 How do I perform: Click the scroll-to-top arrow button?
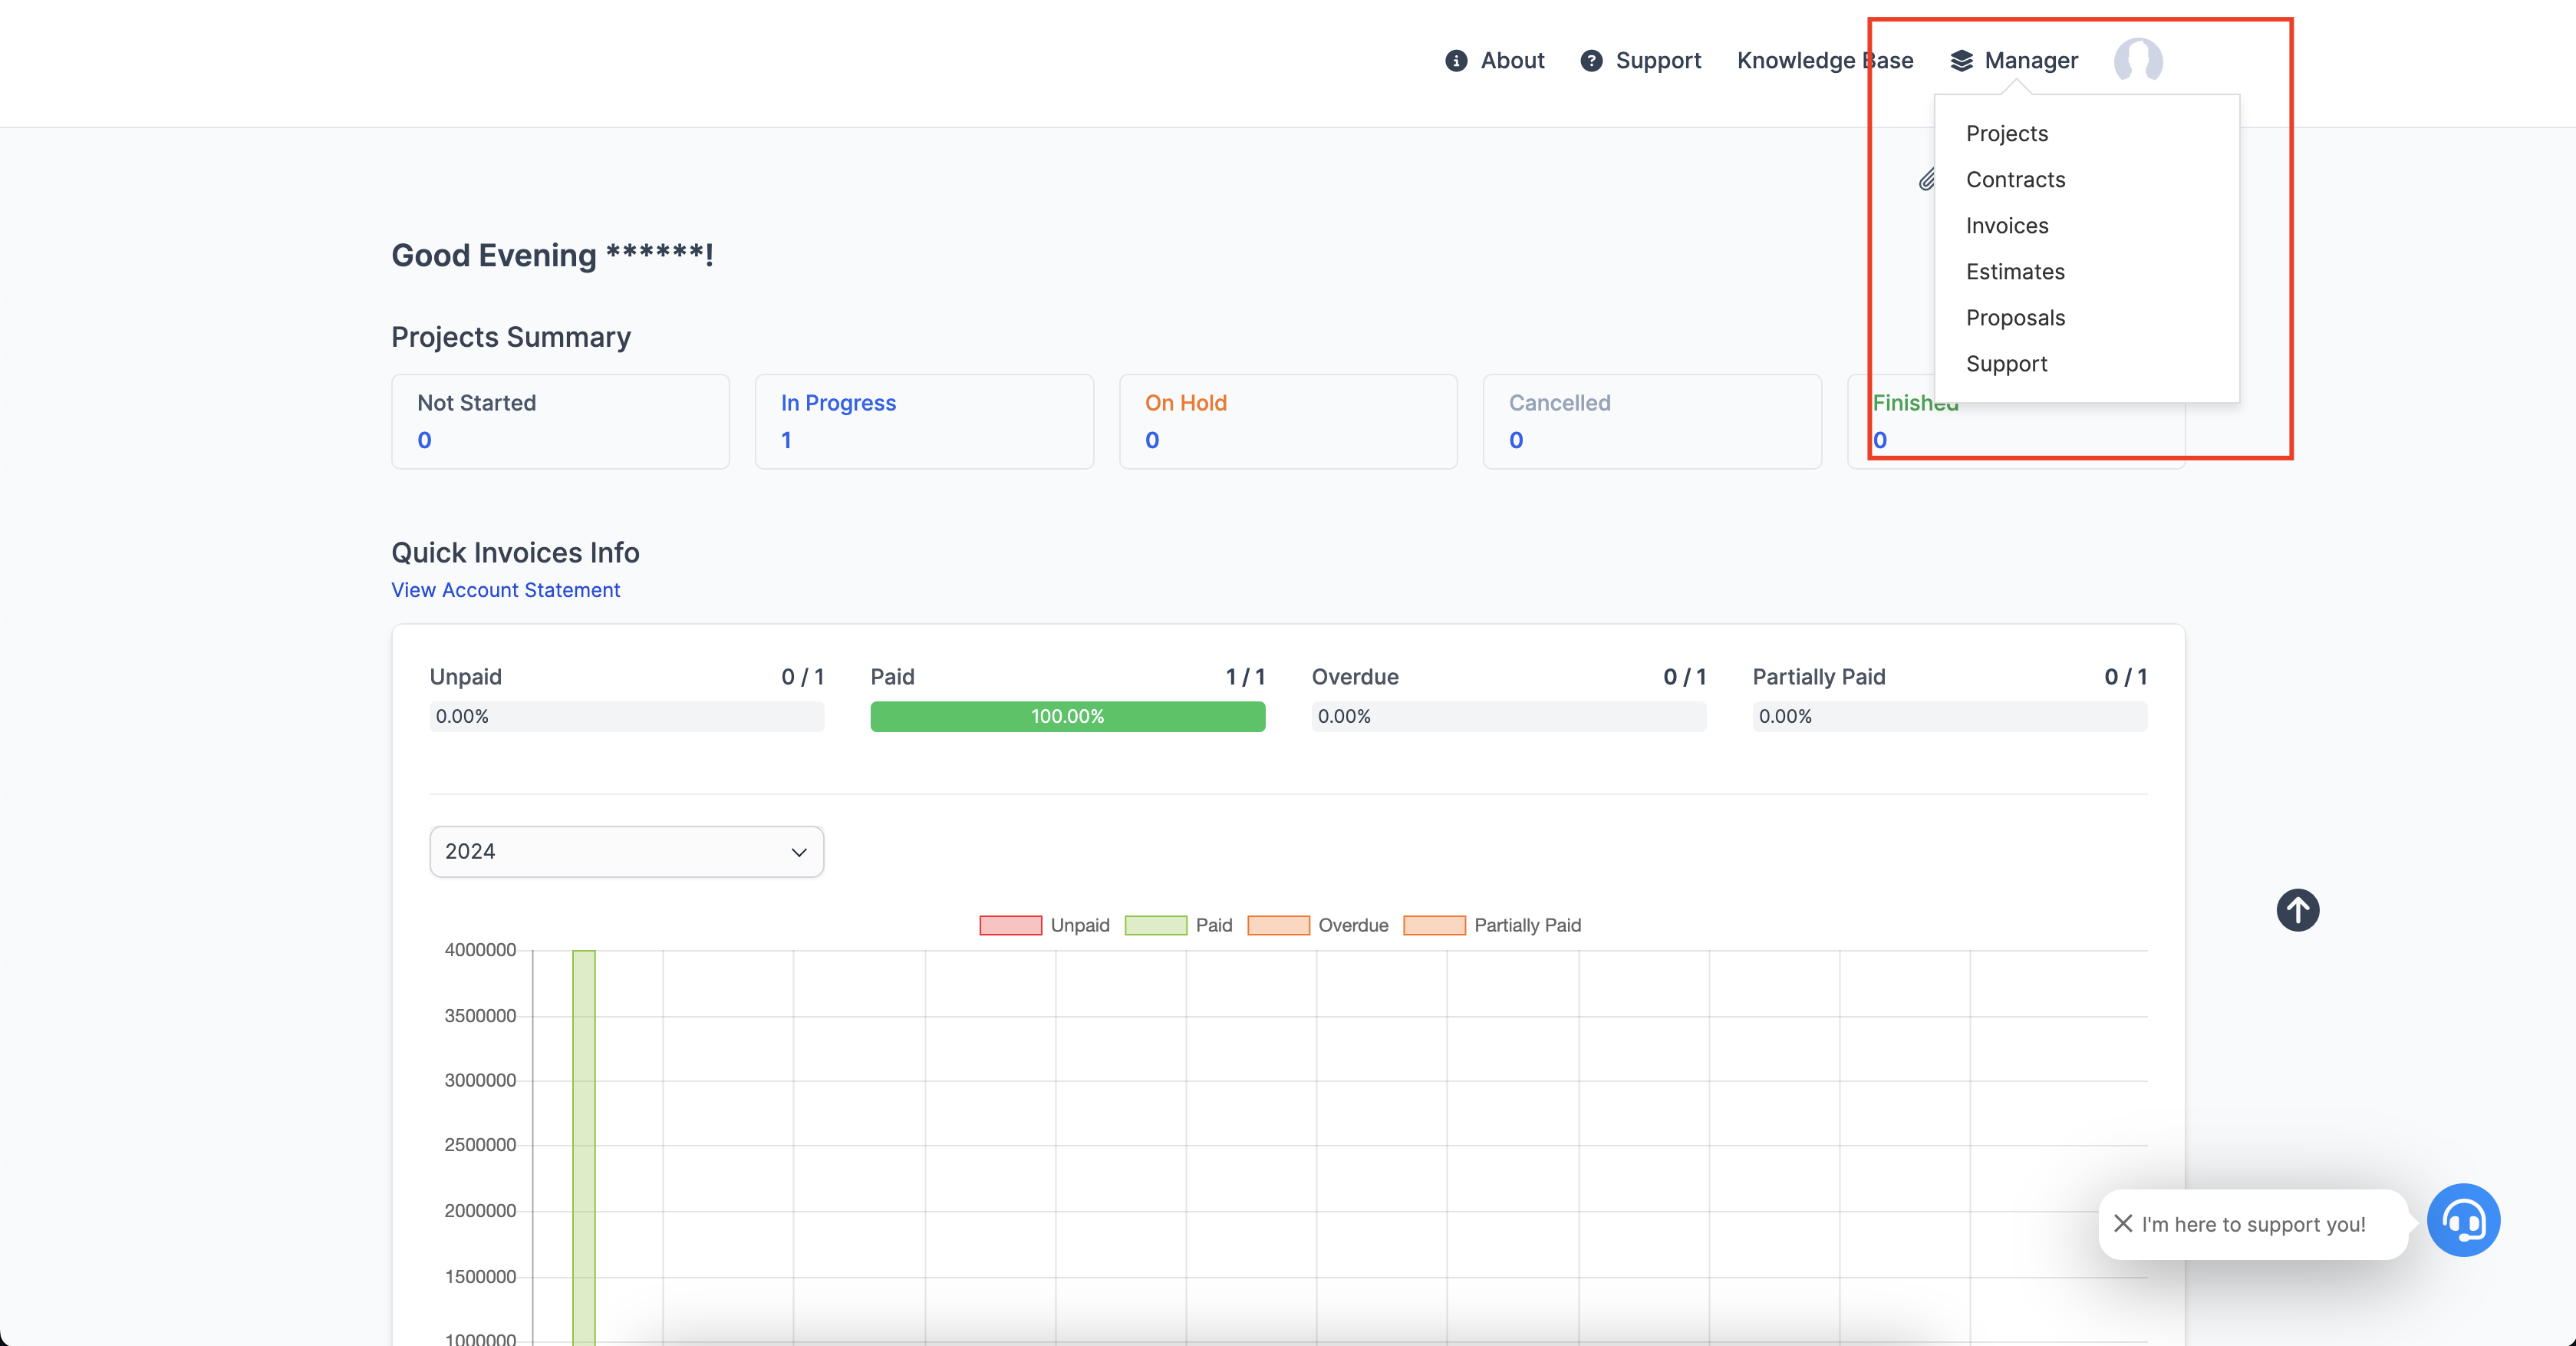(2297, 910)
